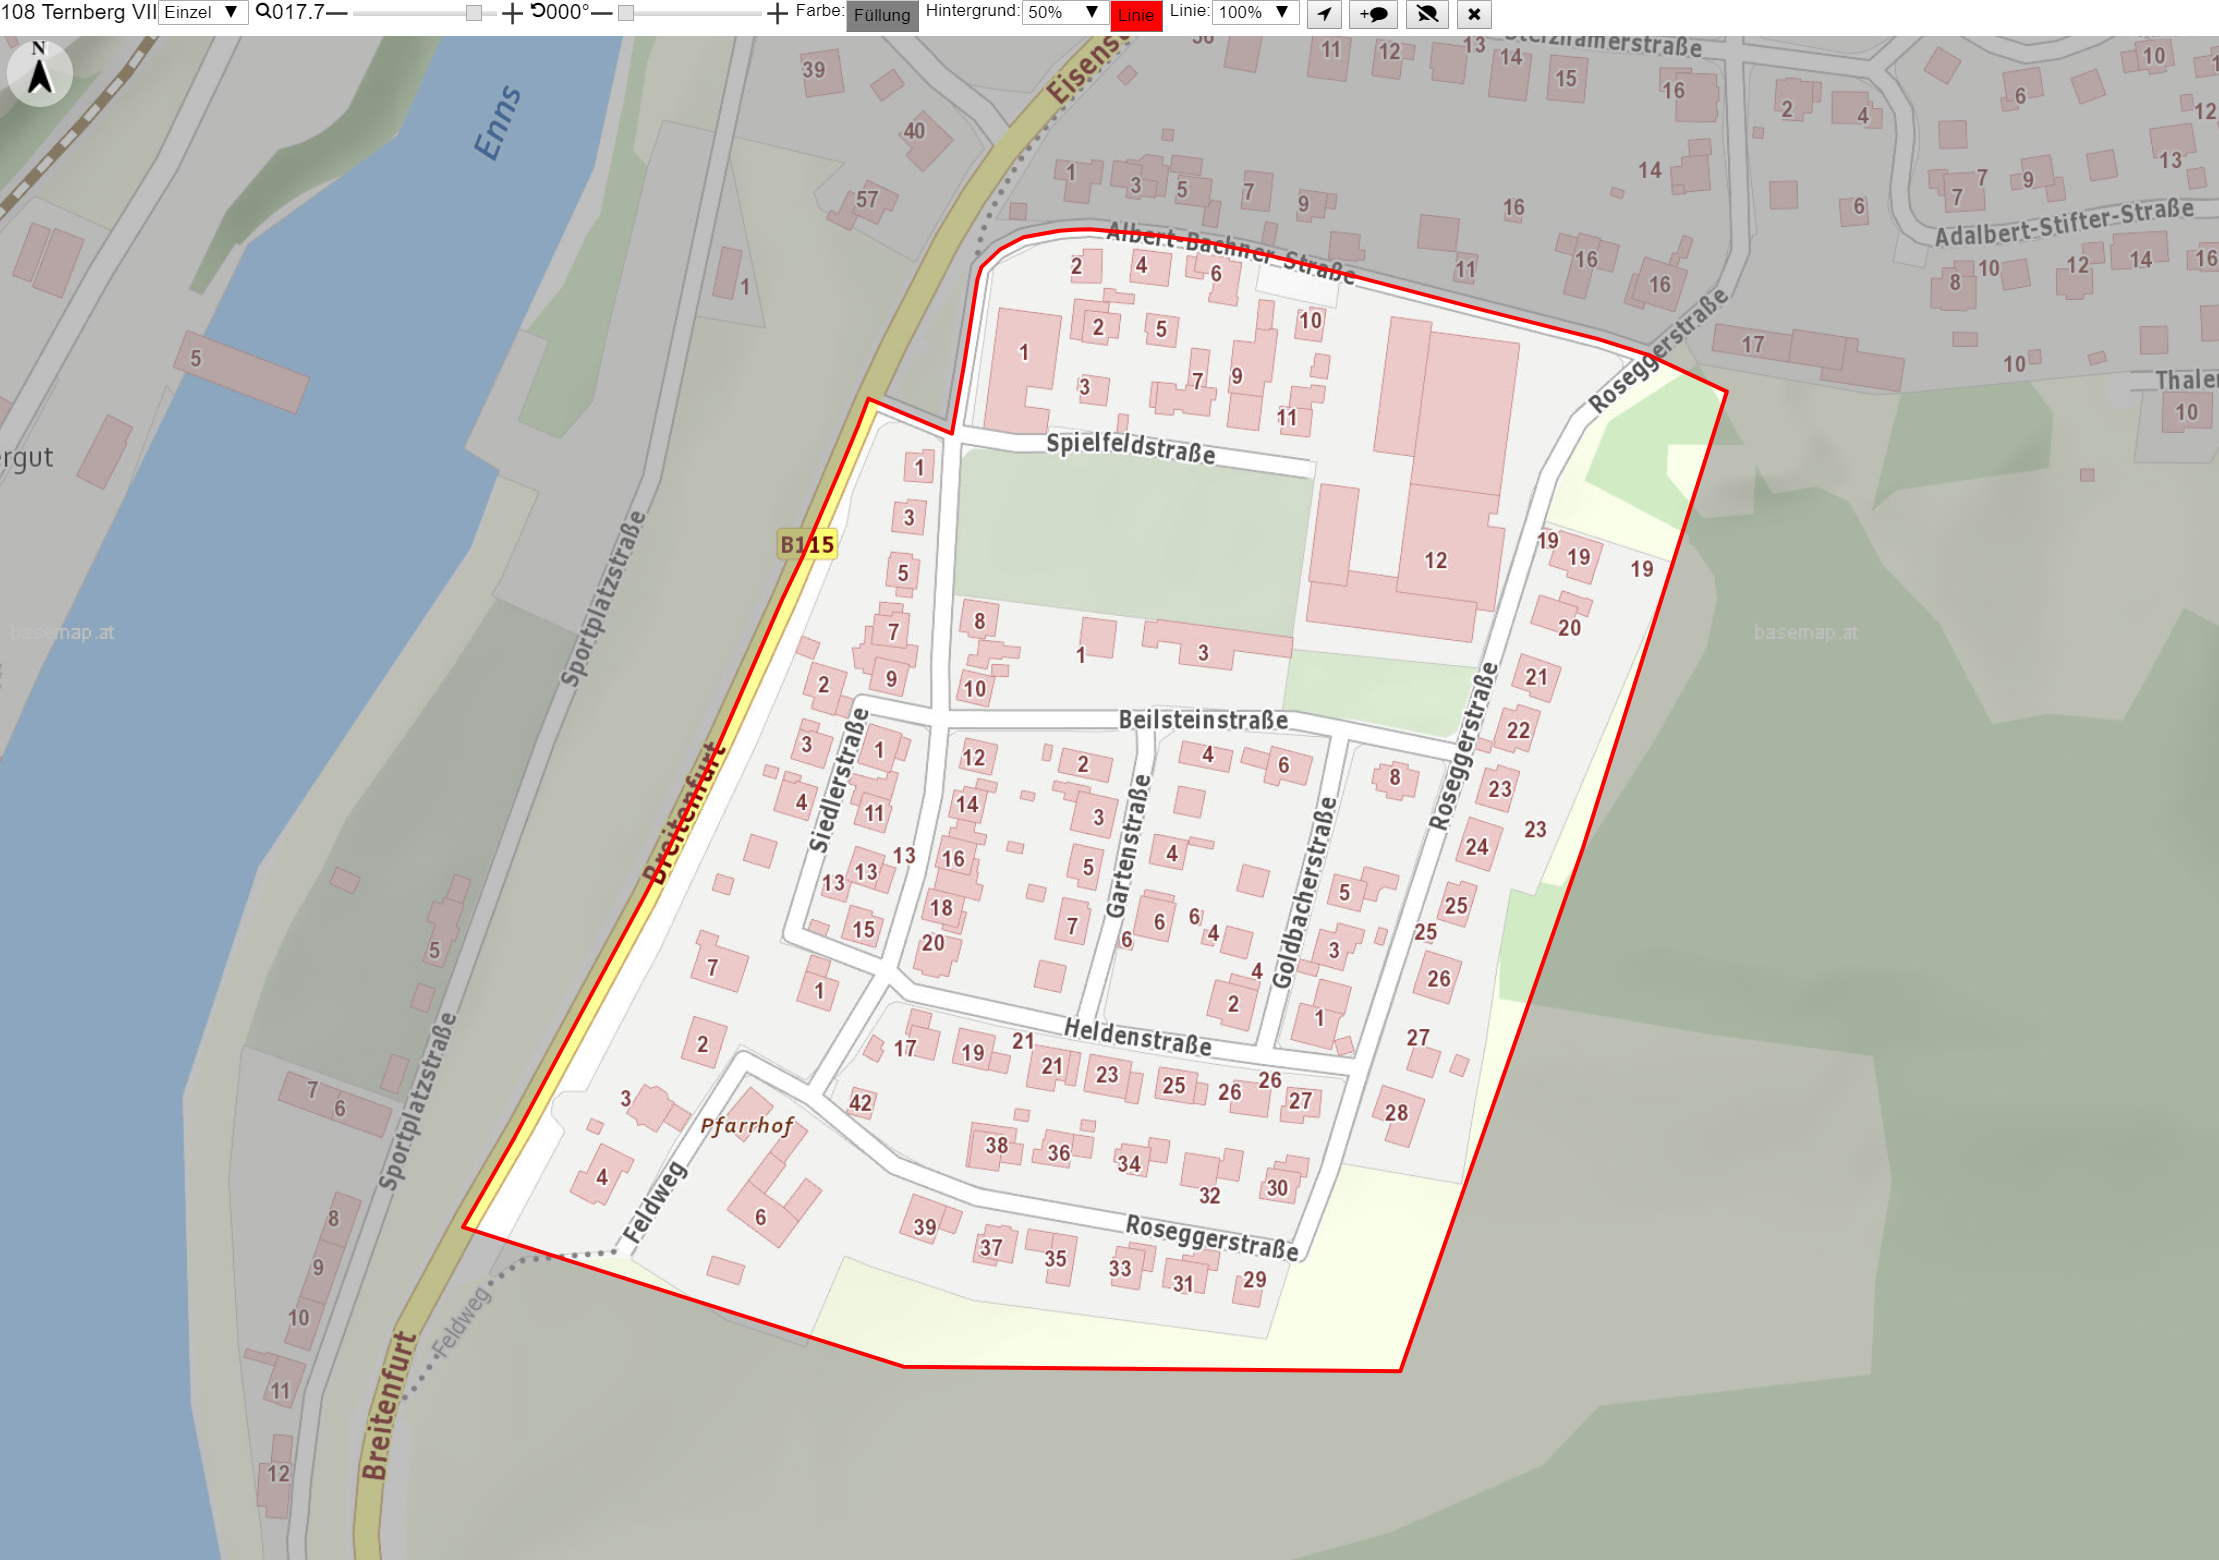Click the magnifier zoom icon
The width and height of the screenshot is (2219, 1560).
263,12
